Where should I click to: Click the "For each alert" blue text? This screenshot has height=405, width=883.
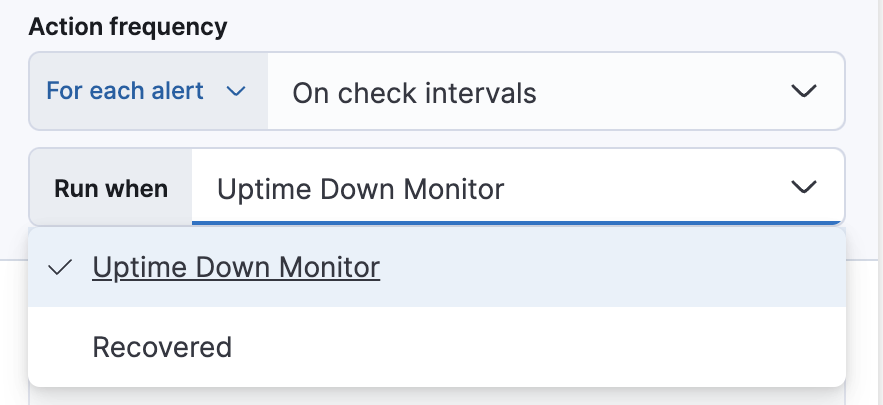[x=125, y=92]
